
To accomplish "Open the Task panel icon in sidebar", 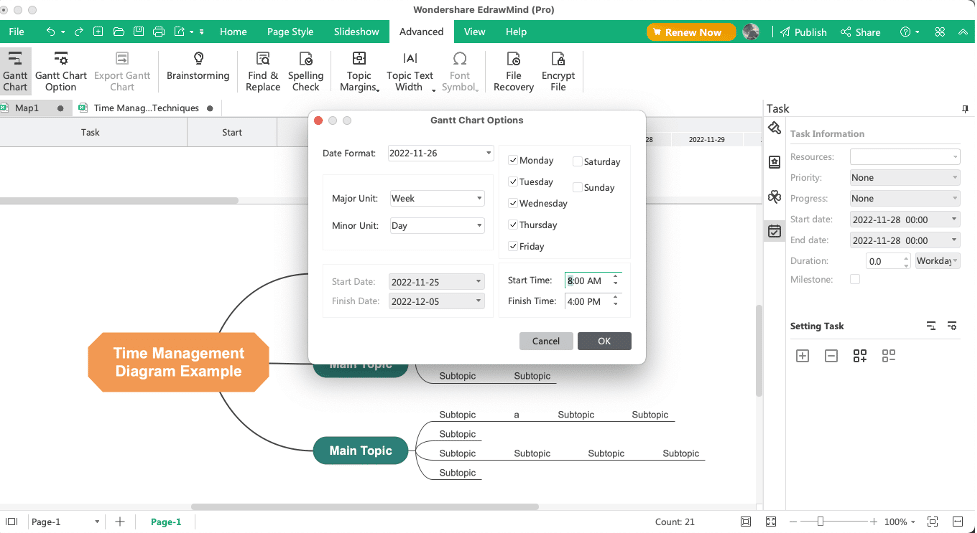I will 774,231.
